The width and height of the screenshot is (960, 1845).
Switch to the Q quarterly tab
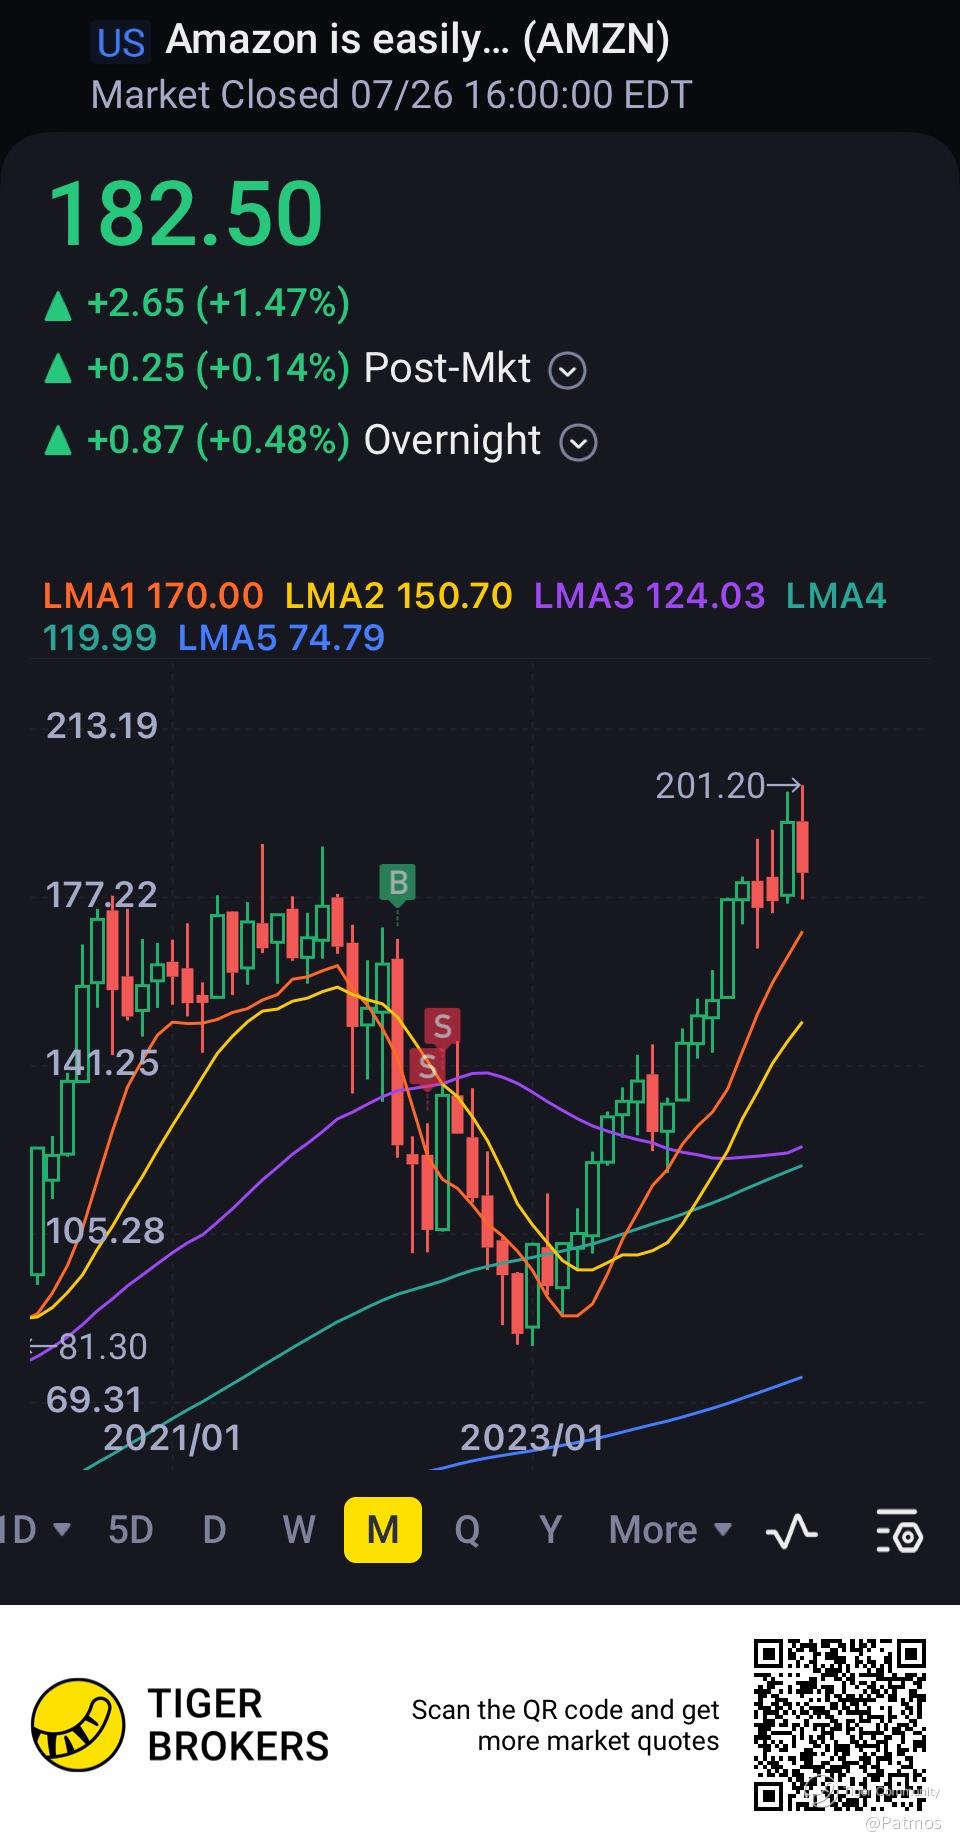pyautogui.click(x=467, y=1530)
